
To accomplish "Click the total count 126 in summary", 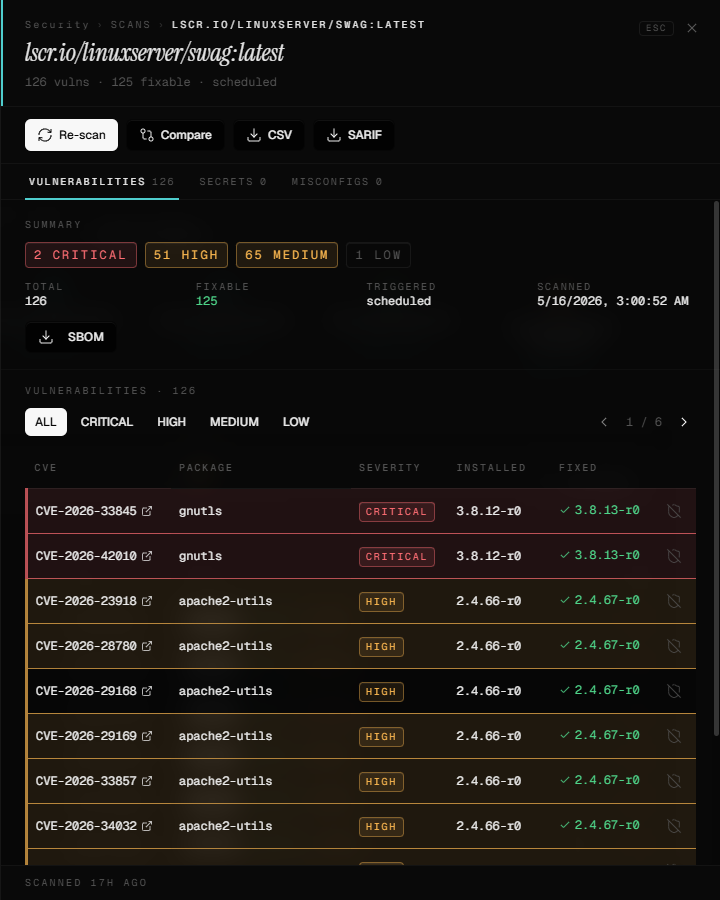I will point(36,301).
